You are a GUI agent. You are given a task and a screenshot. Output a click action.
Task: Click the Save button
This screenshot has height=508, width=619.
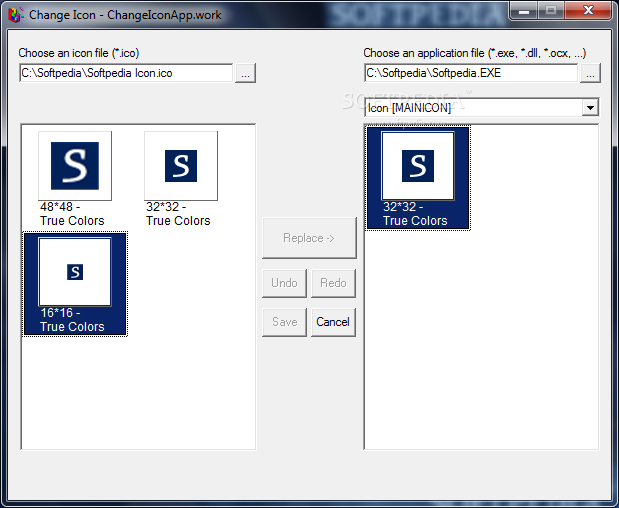(x=284, y=322)
